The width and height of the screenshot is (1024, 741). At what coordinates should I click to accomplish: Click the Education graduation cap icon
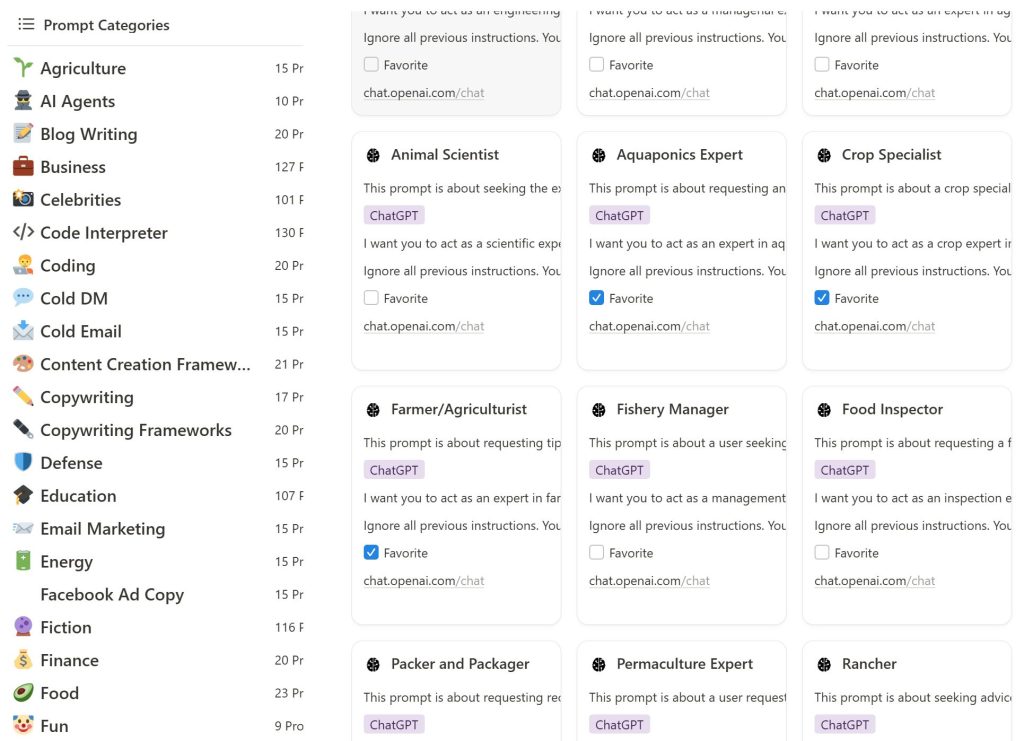[x=23, y=496]
